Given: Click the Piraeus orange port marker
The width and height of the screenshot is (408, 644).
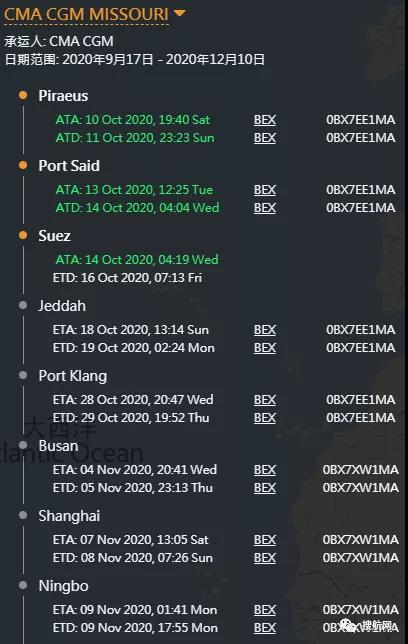Looking at the screenshot, I should tap(23, 95).
